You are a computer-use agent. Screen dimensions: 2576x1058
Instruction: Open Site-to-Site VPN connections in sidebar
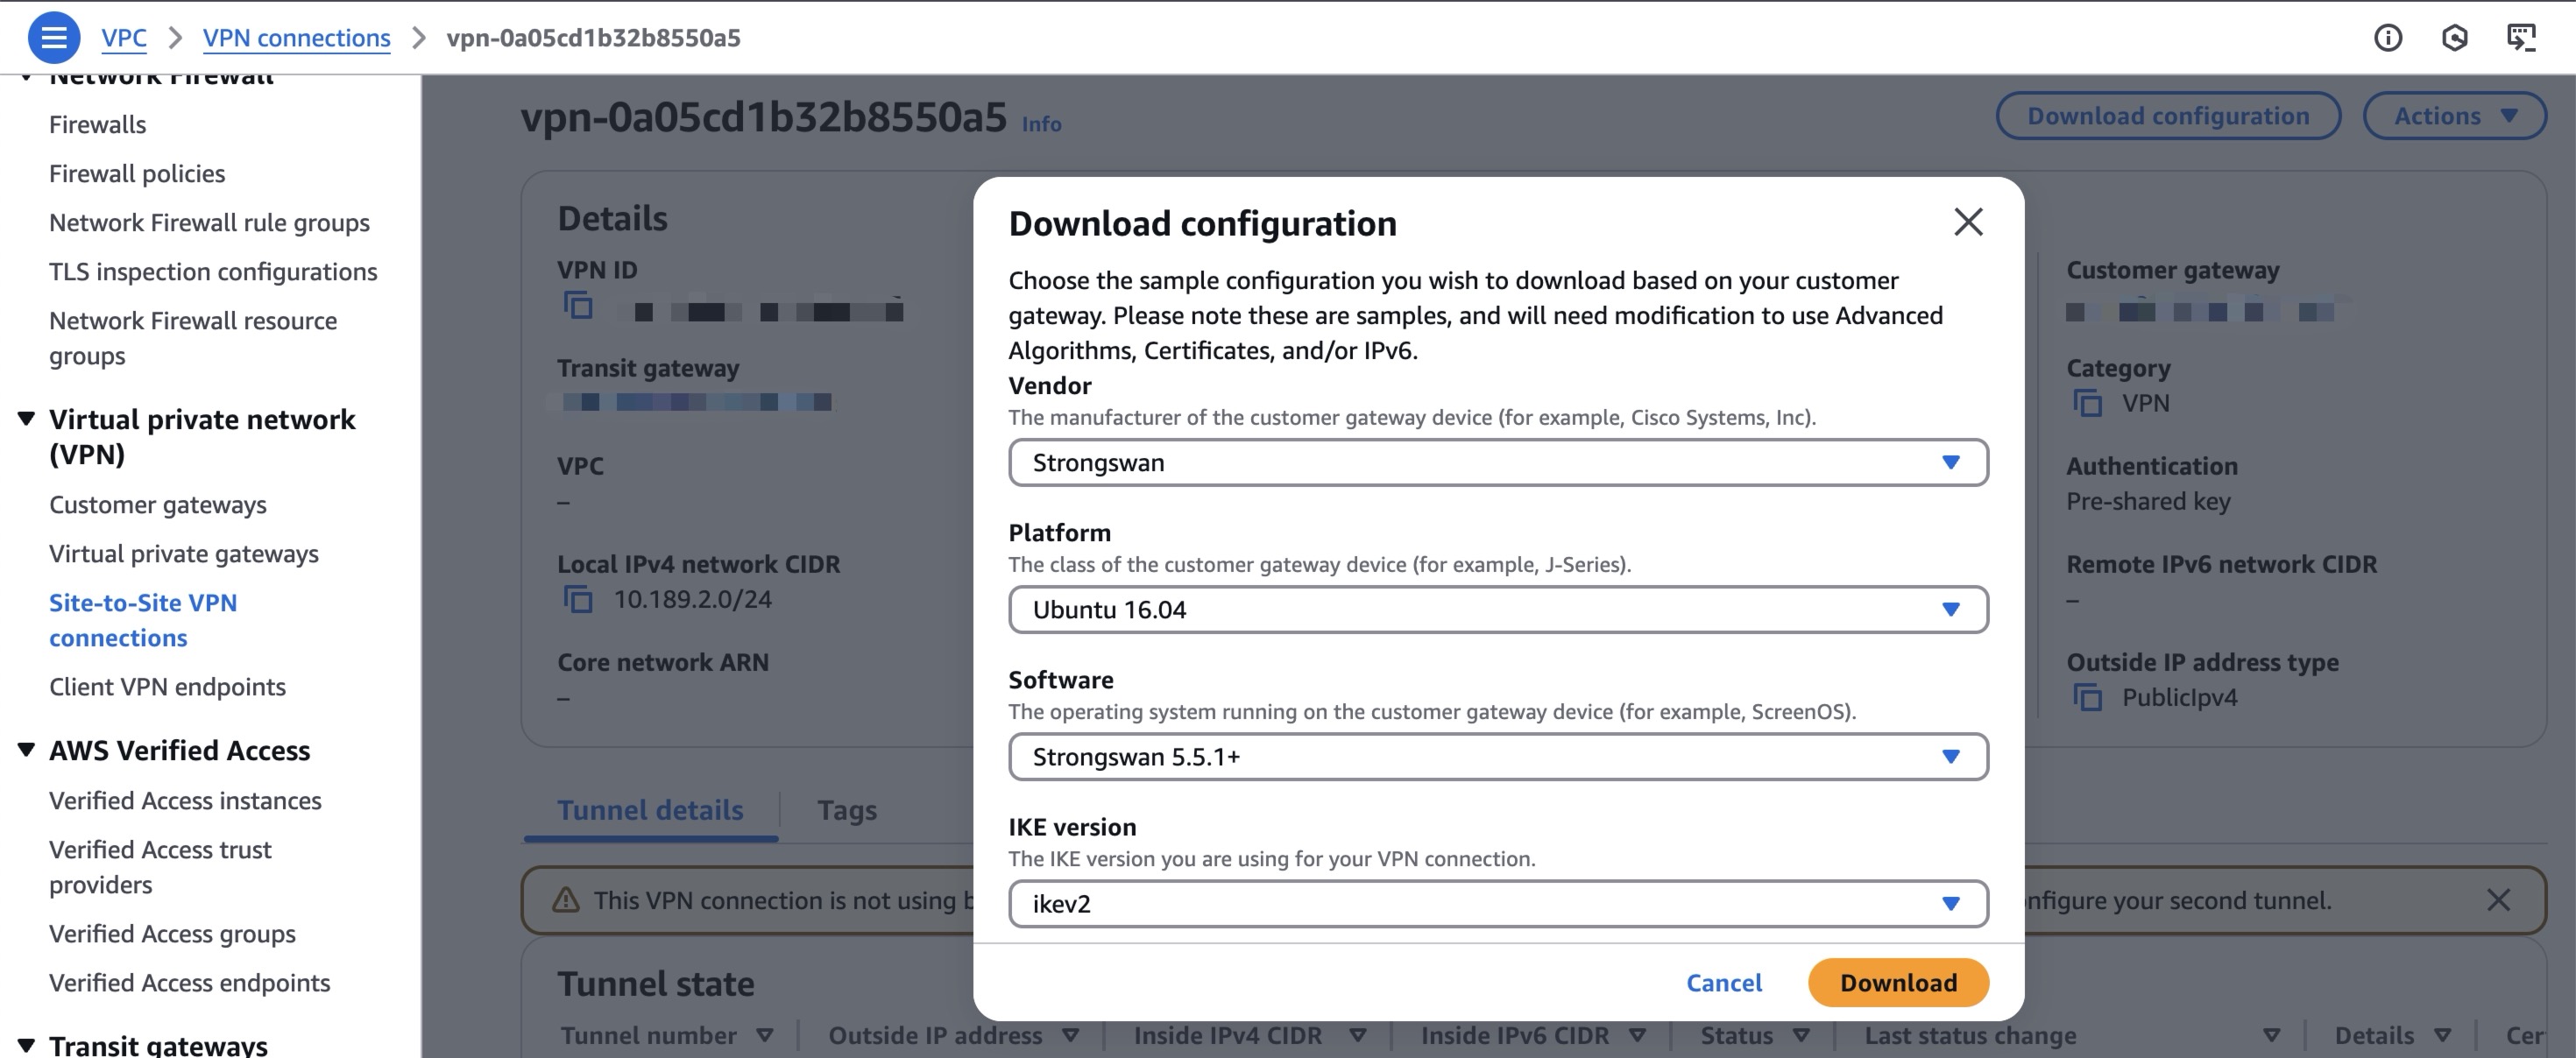pos(143,620)
